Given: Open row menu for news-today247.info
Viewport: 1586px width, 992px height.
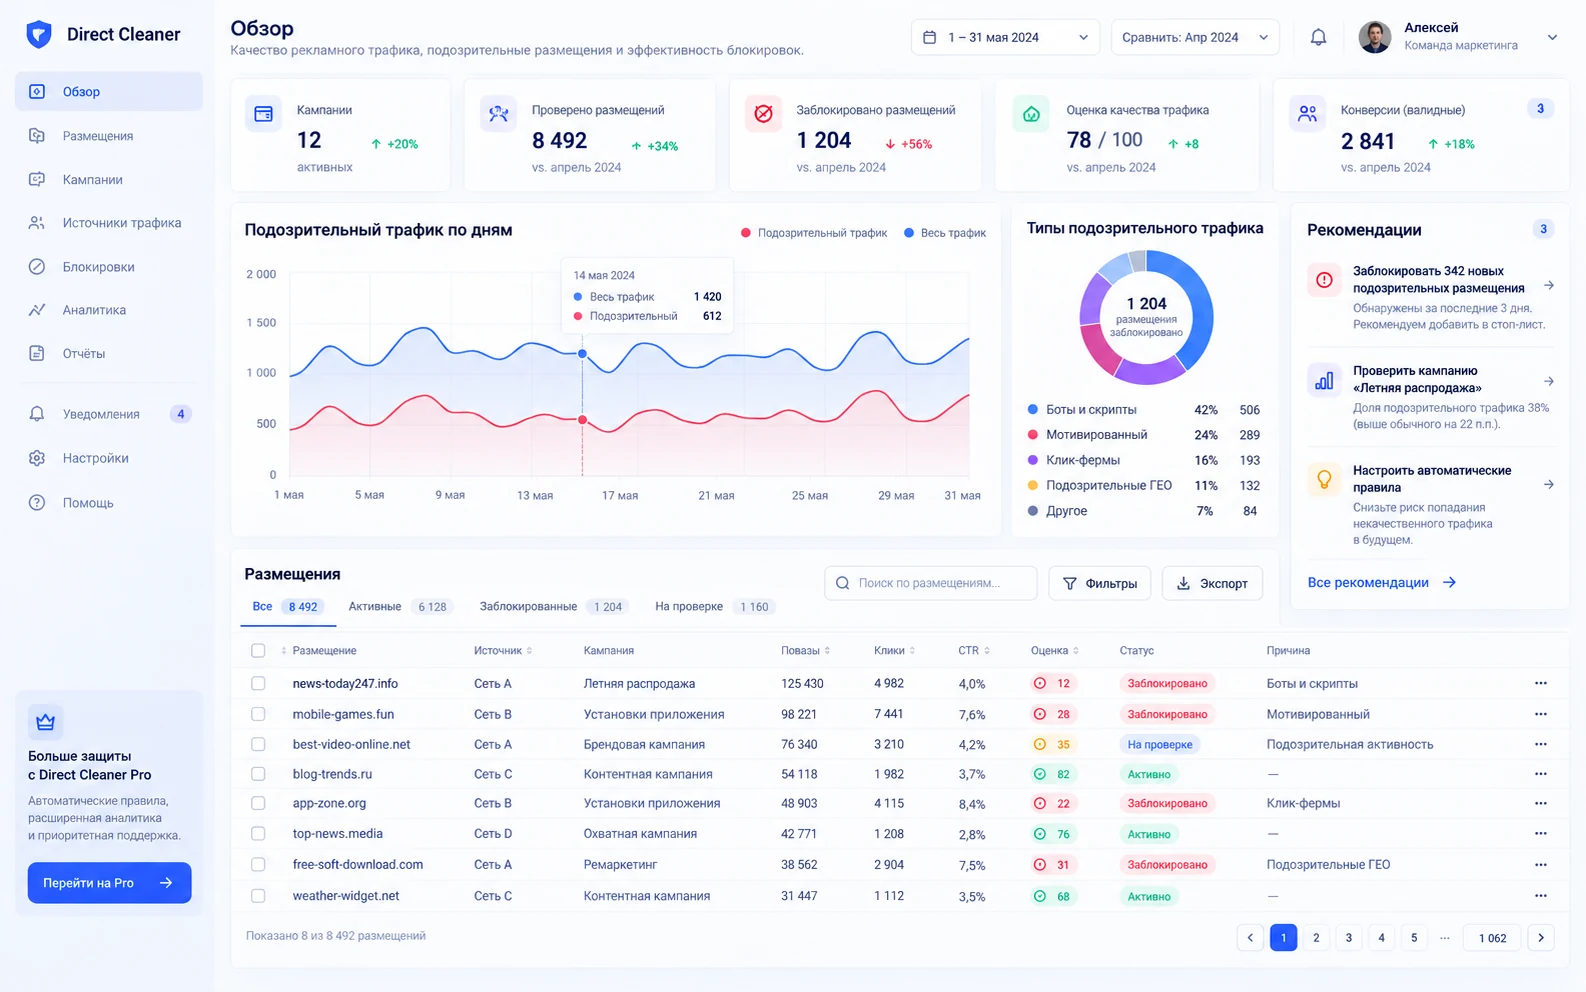Looking at the screenshot, I should (x=1541, y=684).
